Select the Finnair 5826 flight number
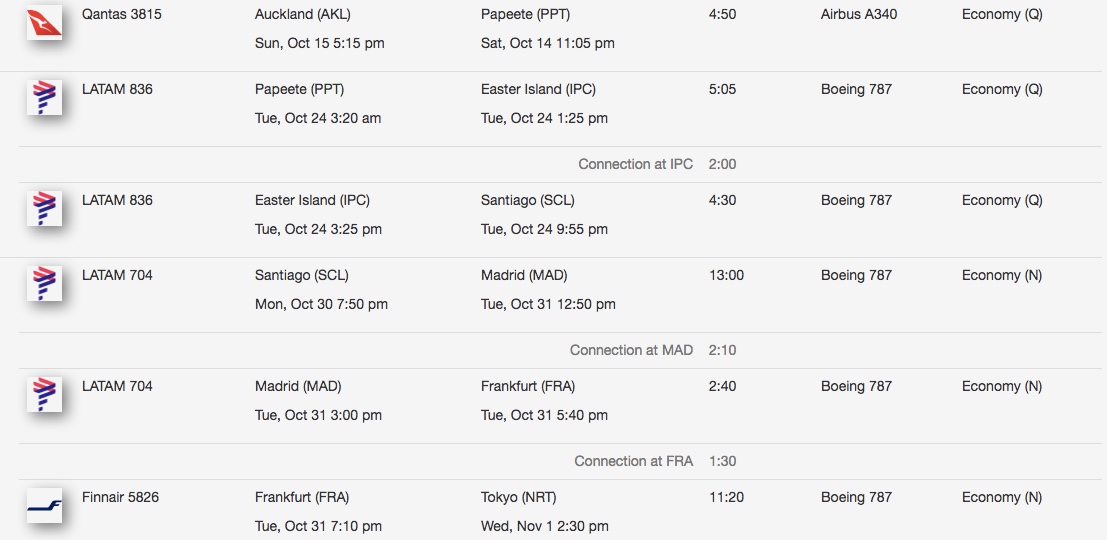The image size is (1107, 540). click(x=120, y=498)
